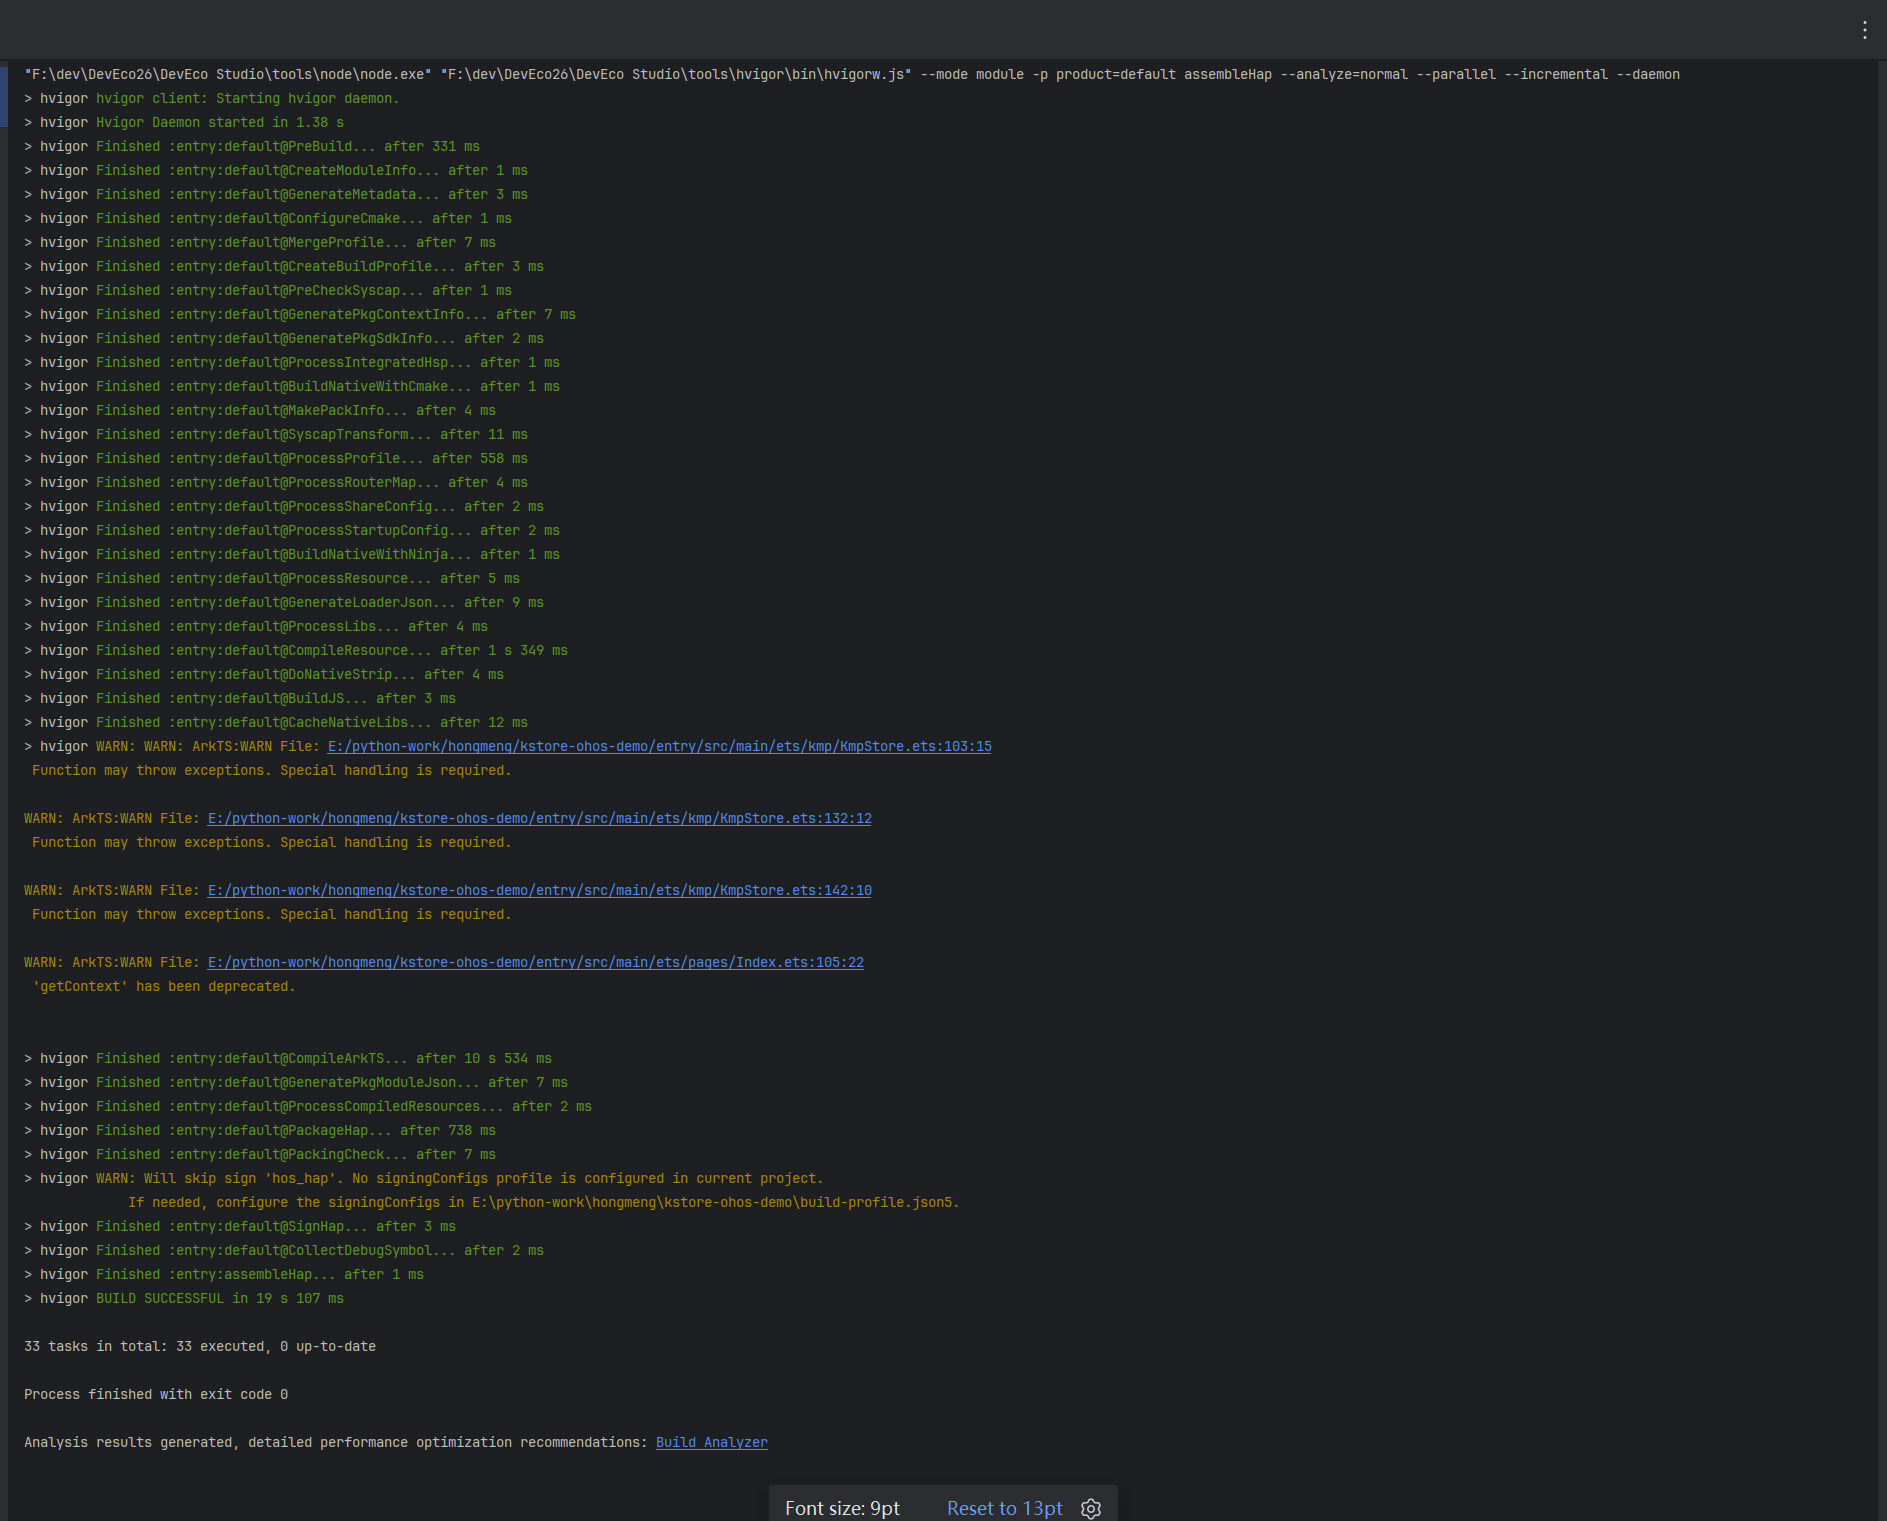Open font size settings gear icon
The image size is (1887, 1521).
[1091, 1508]
